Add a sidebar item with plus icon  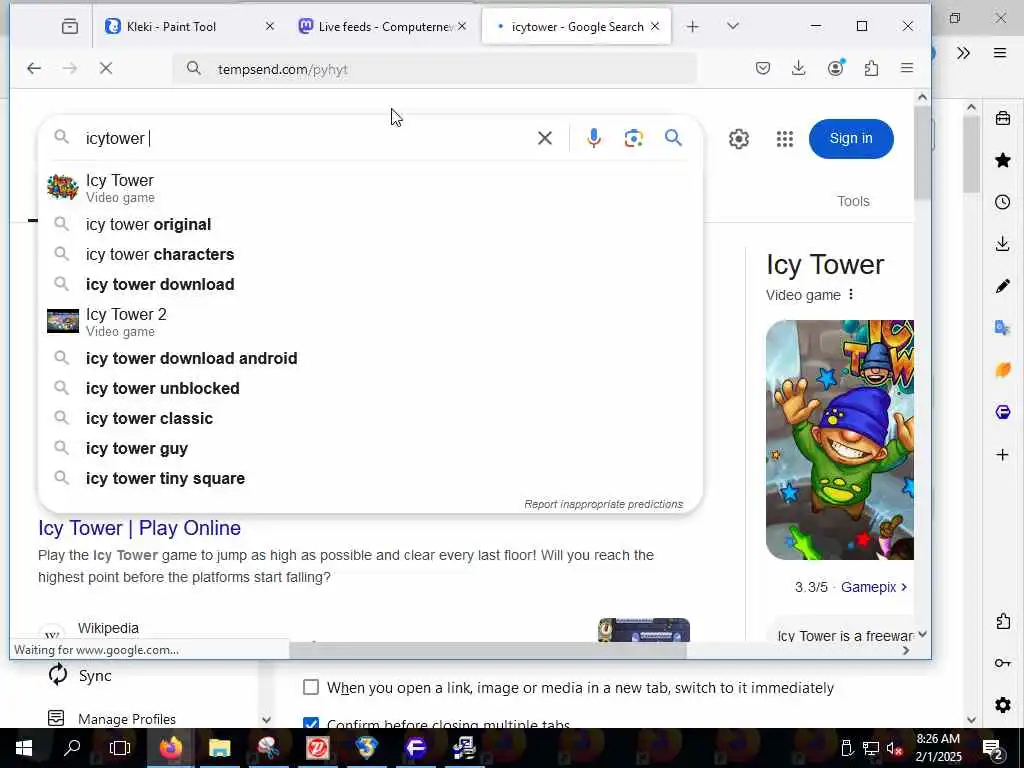point(1002,455)
